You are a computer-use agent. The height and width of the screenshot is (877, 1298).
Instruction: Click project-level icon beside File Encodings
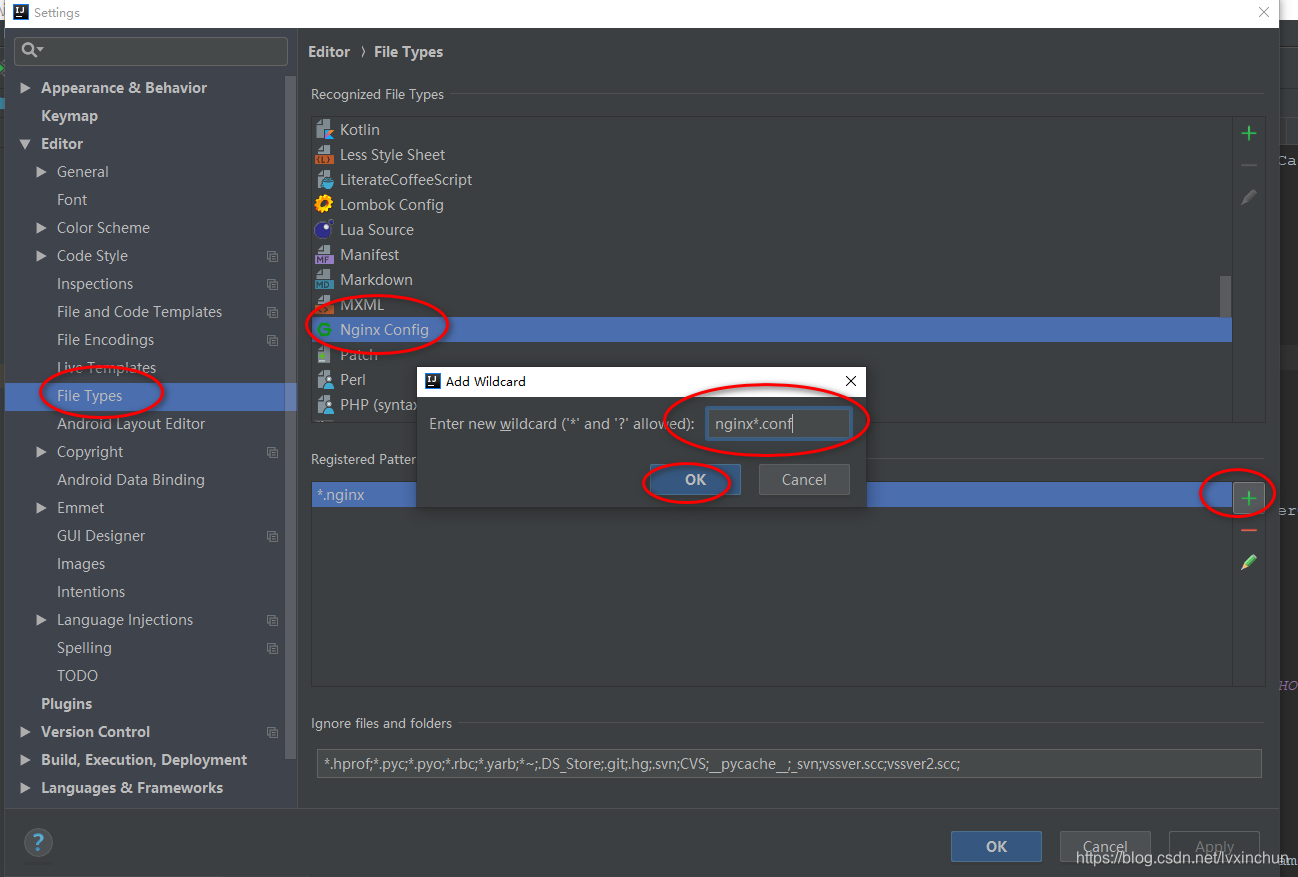(x=272, y=340)
